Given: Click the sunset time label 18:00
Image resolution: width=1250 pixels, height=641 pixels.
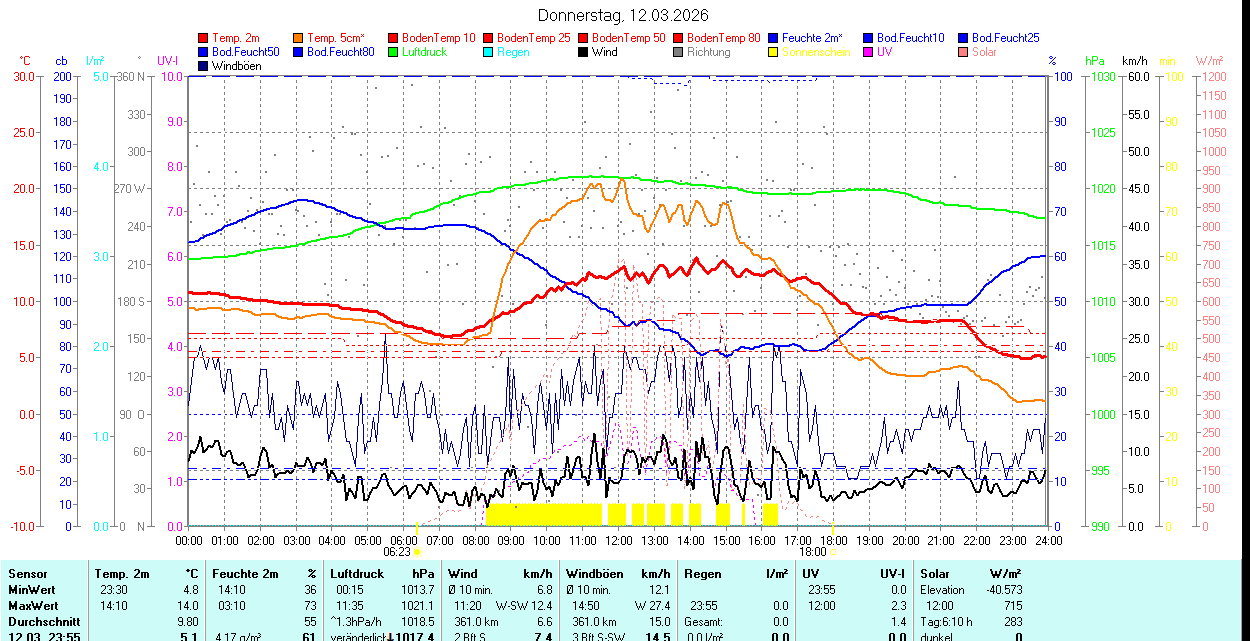Looking at the screenshot, I should 813,551.
